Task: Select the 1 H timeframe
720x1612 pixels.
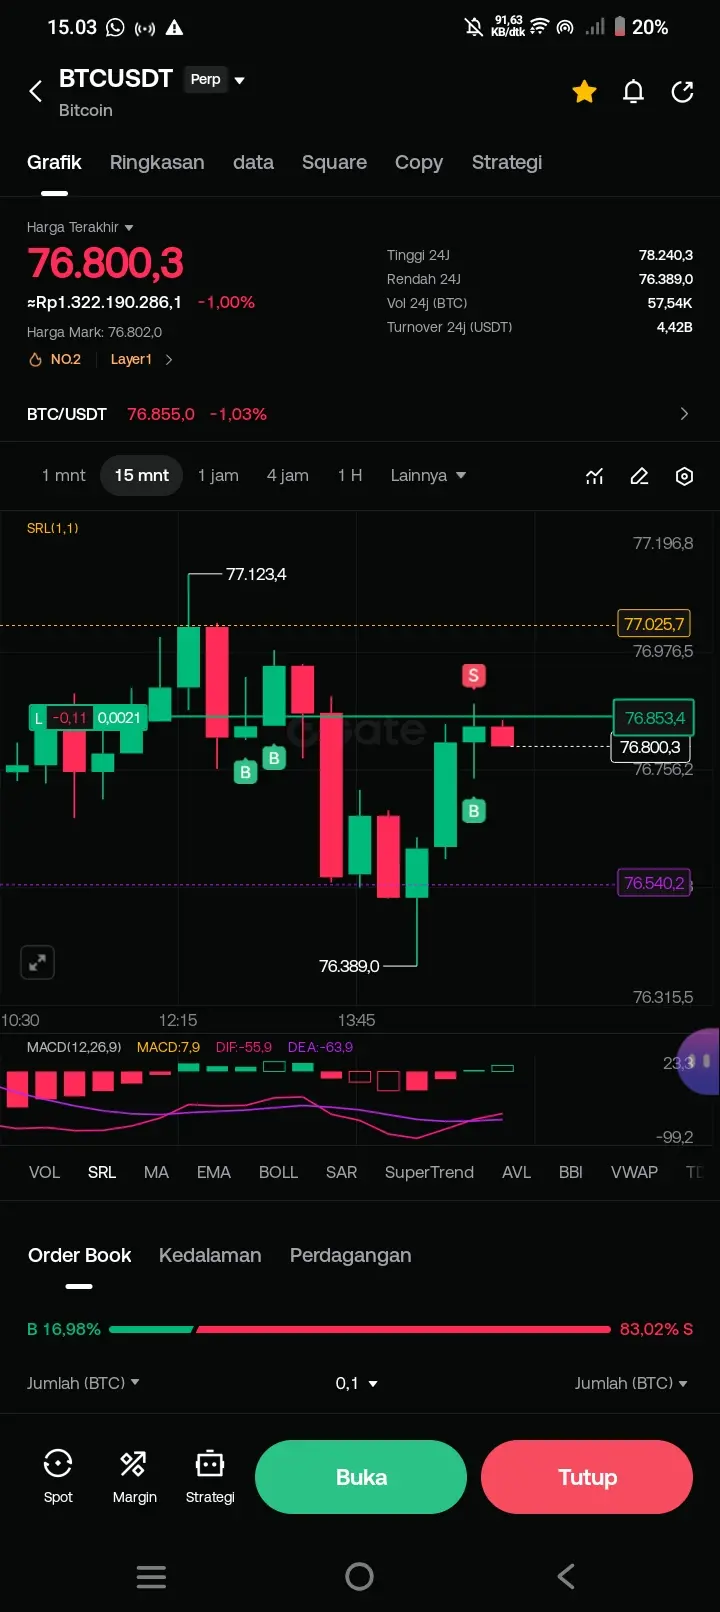Action: (350, 475)
